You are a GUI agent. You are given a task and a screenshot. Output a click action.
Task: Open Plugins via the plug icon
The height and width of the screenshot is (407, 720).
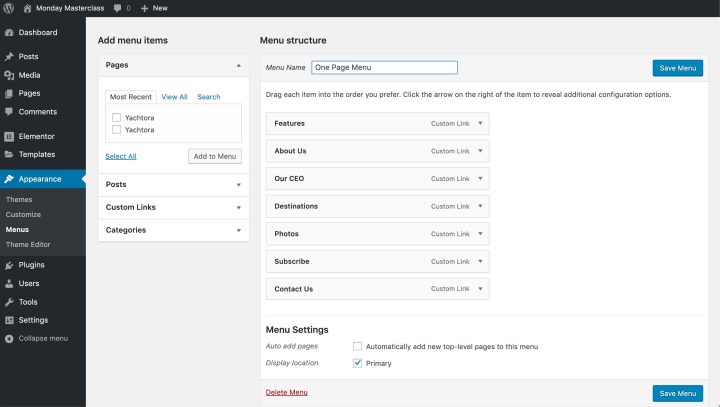coord(9,265)
